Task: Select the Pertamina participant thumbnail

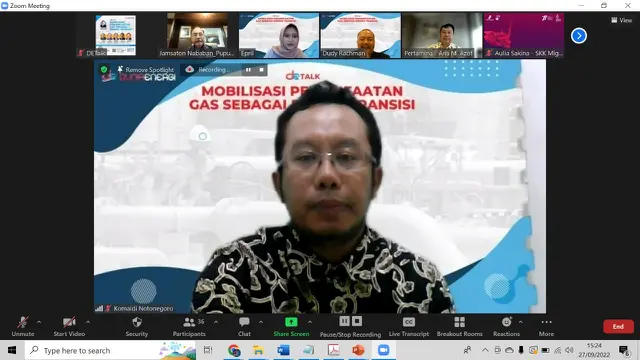Action: pos(442,35)
